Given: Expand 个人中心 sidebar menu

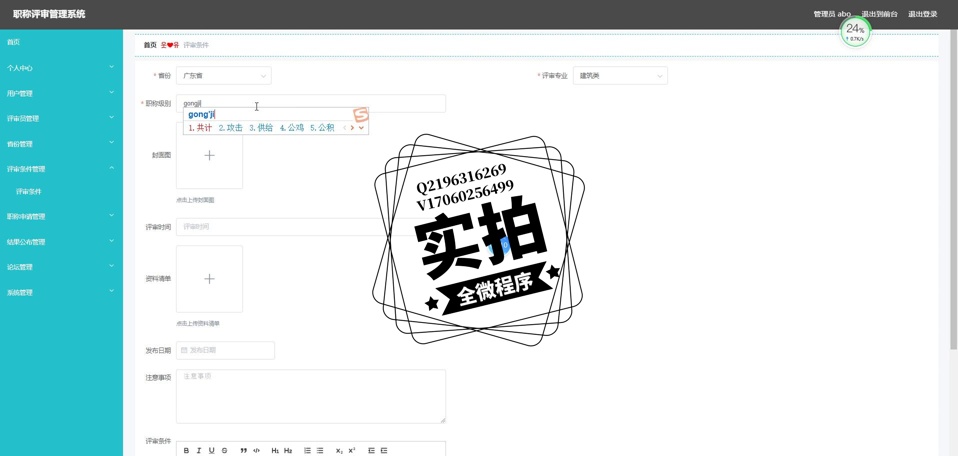Looking at the screenshot, I should coord(61,68).
